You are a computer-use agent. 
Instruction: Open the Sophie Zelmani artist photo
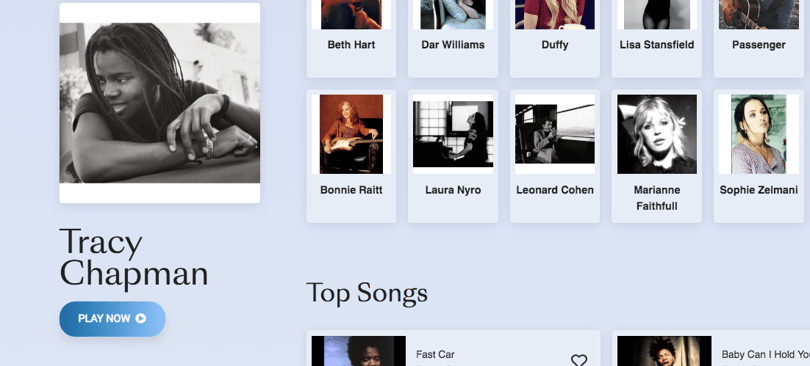coord(758,134)
